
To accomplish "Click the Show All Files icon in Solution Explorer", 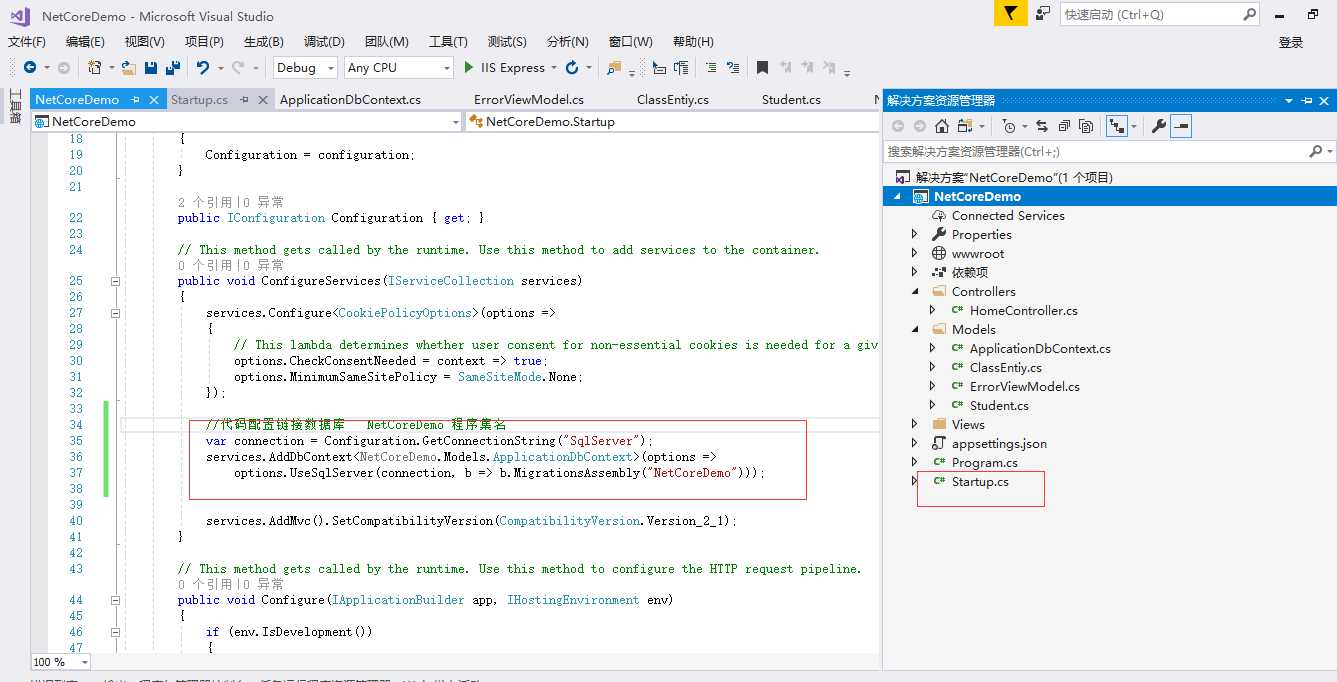I will [x=1086, y=126].
